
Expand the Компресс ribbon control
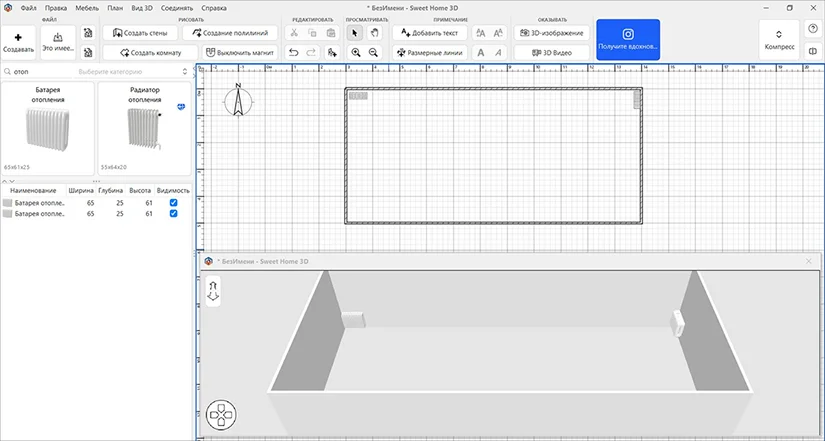[779, 40]
